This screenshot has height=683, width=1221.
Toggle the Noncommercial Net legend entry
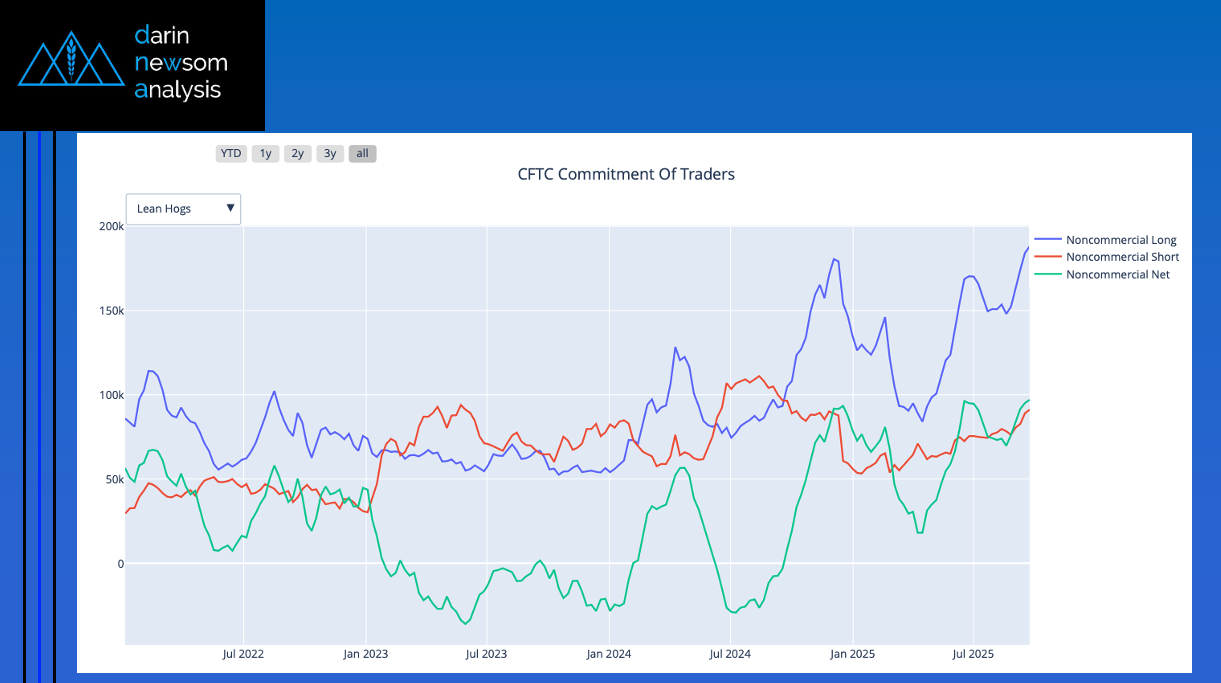tap(1117, 274)
